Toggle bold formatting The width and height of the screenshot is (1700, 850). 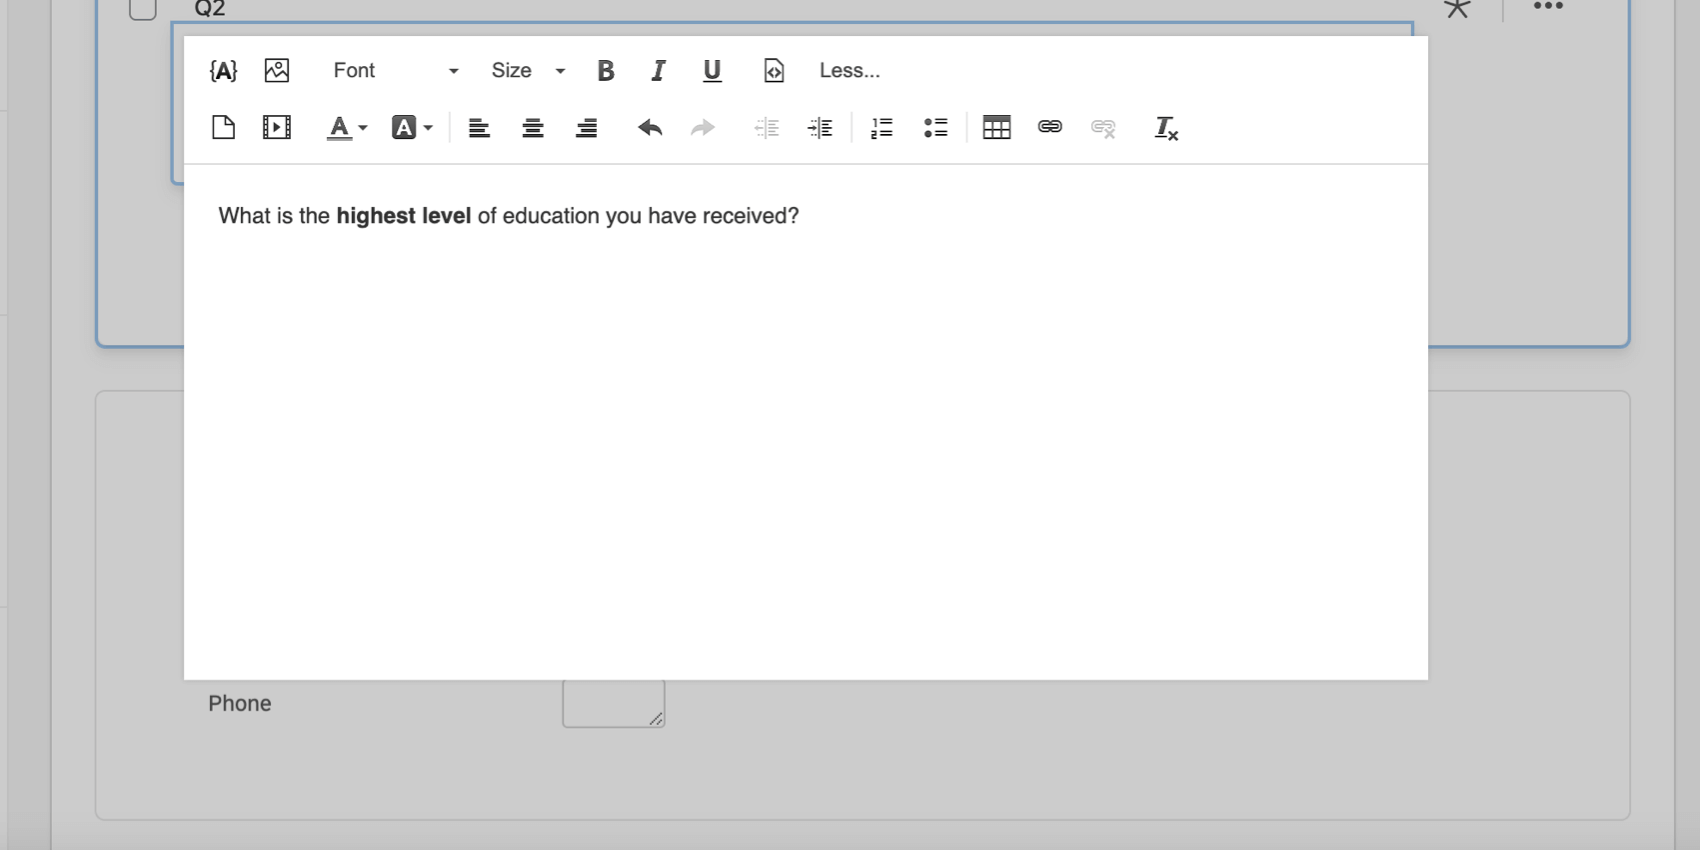605,70
